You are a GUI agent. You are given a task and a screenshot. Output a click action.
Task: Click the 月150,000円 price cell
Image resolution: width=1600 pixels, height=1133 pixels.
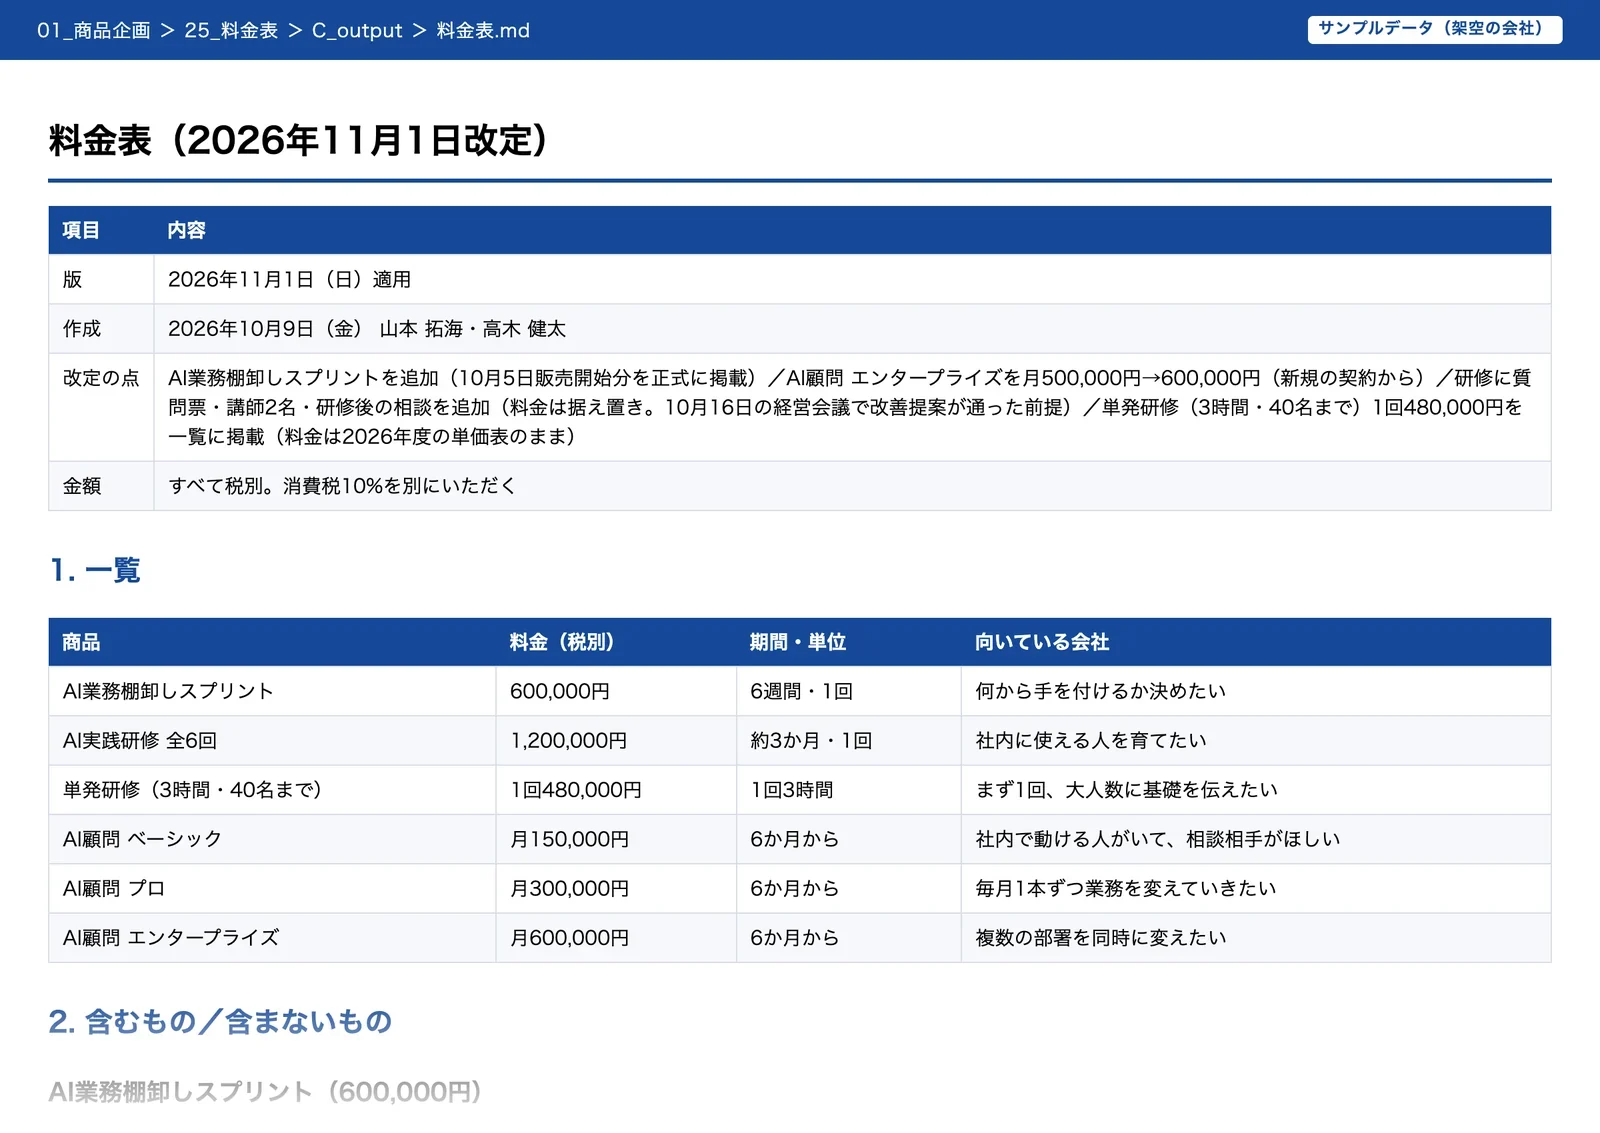tap(616, 839)
